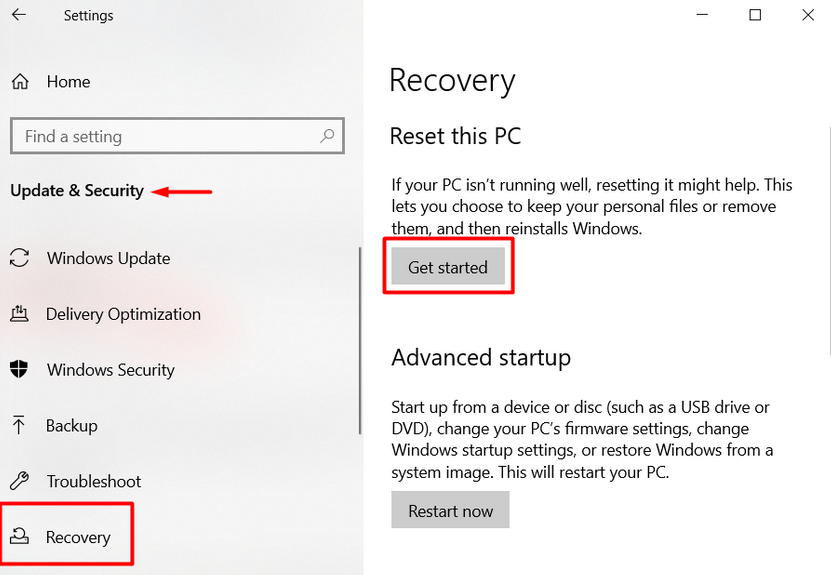Image resolution: width=831 pixels, height=575 pixels.
Task: Click the Recovery icon in sidebar
Action: click(19, 538)
